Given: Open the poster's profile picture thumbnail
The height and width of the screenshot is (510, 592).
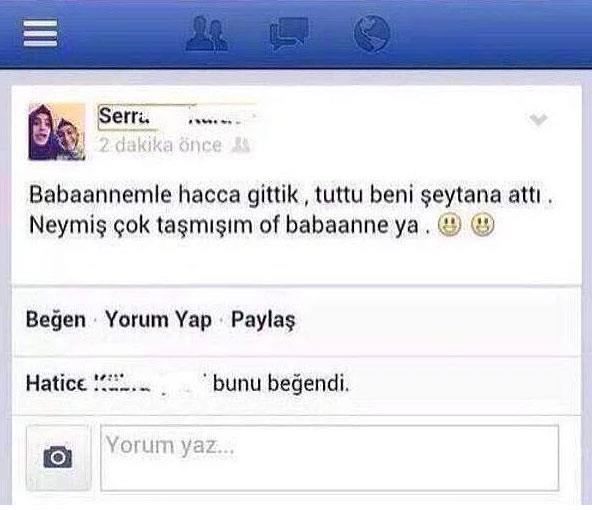Looking at the screenshot, I should (57, 132).
